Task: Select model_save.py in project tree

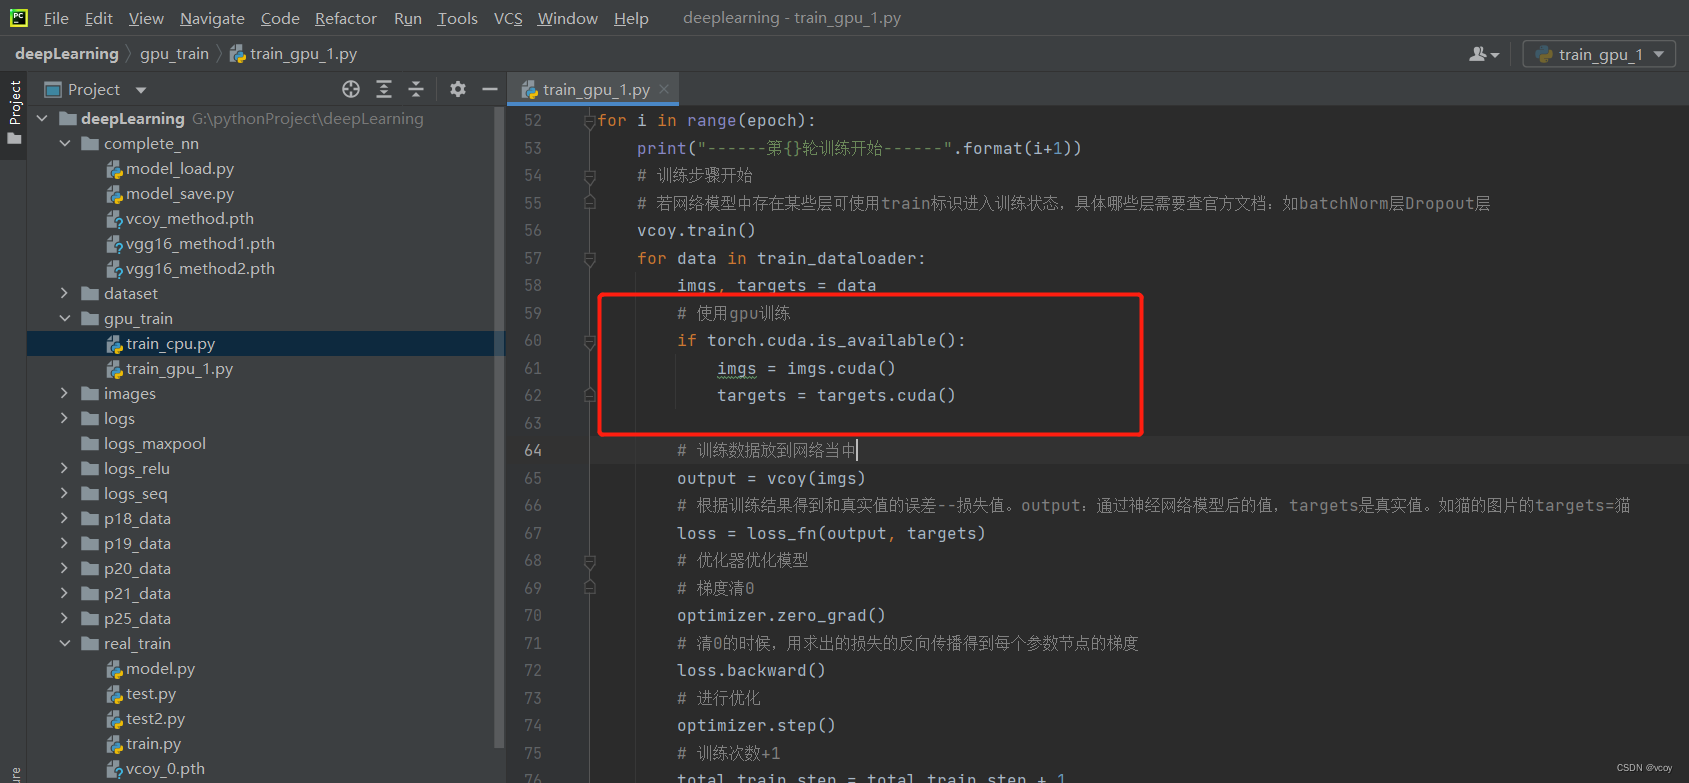Action: (180, 193)
